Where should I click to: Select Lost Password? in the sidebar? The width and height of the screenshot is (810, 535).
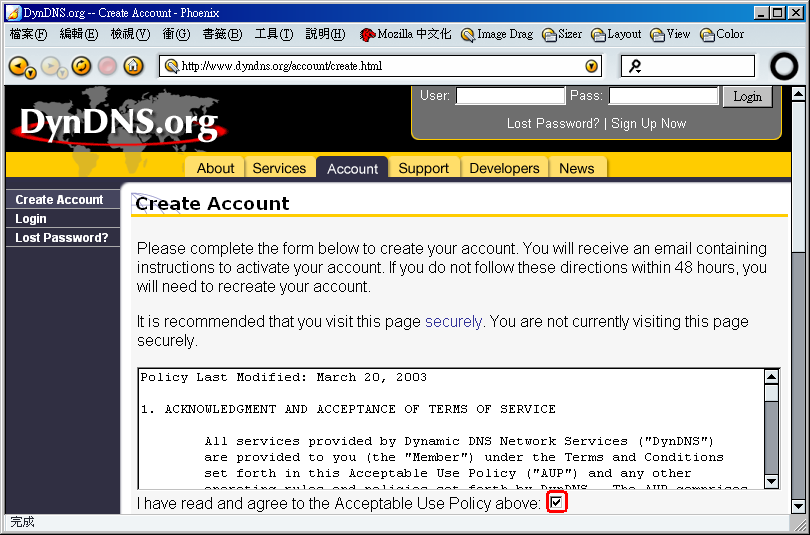click(x=63, y=238)
